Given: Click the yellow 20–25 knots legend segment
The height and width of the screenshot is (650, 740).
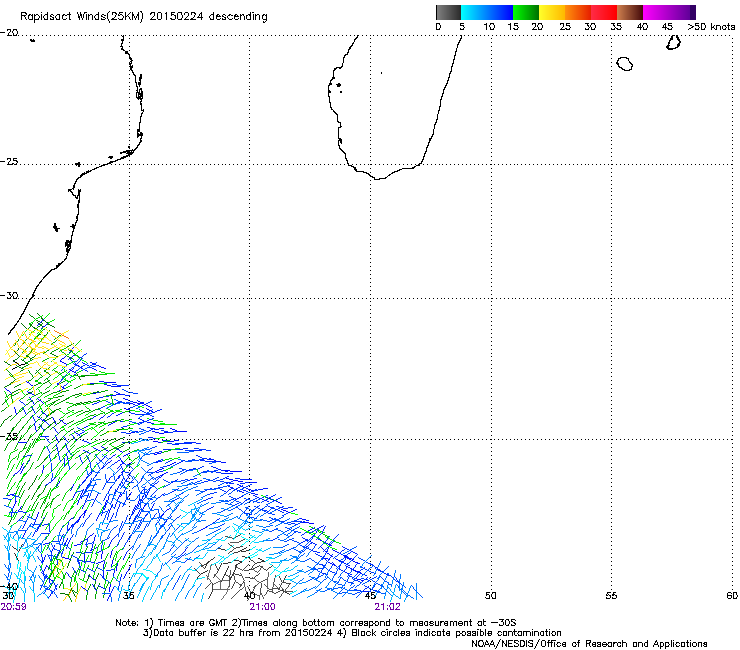Looking at the screenshot, I should coord(552,12).
